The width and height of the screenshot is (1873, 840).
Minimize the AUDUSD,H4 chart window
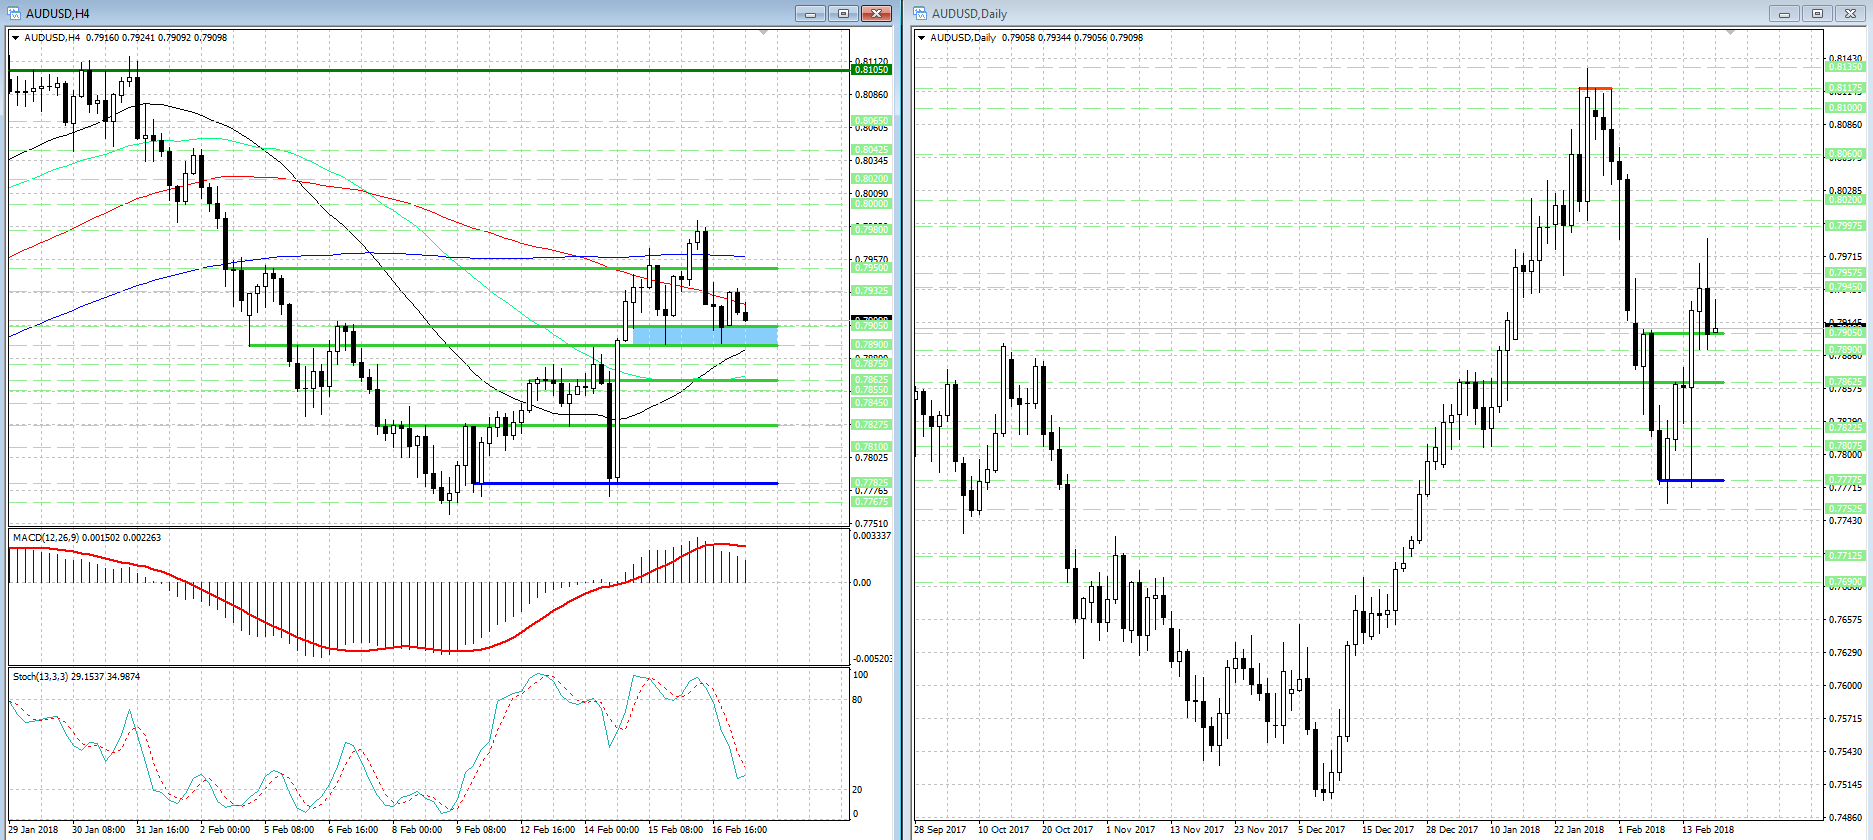point(810,13)
